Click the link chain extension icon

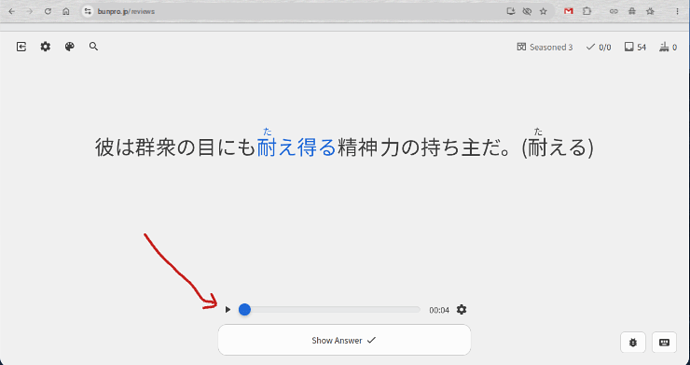(613, 11)
